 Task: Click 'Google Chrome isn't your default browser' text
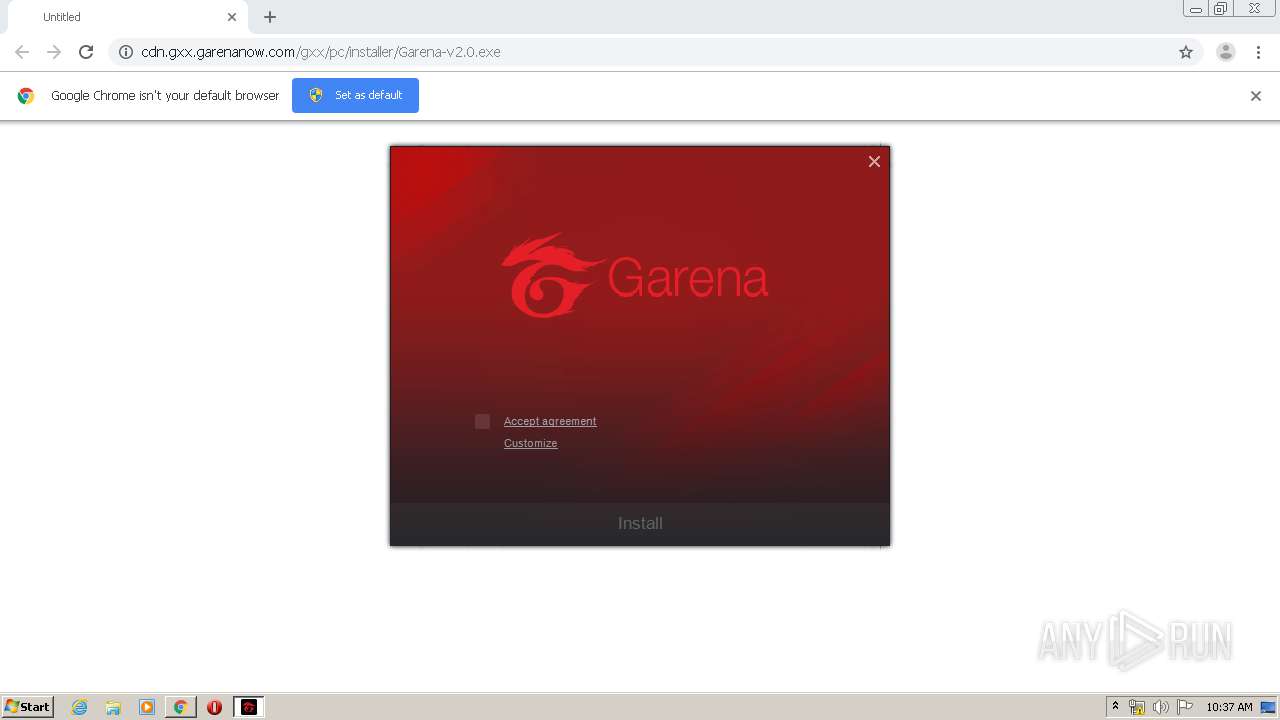[165, 96]
